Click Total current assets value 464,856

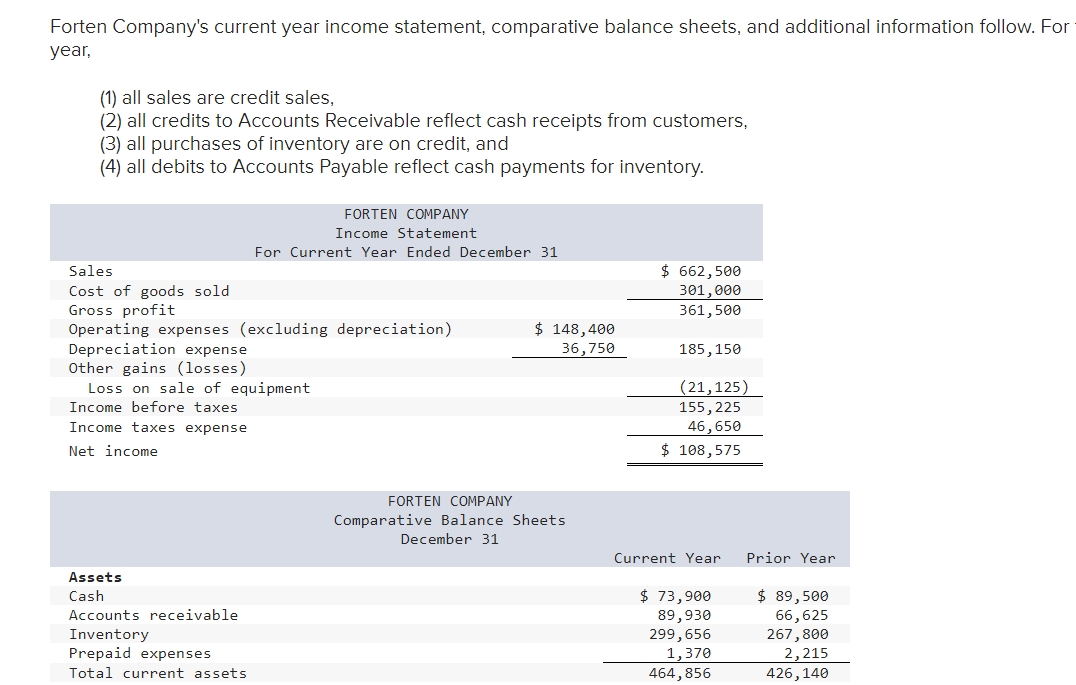[680, 673]
